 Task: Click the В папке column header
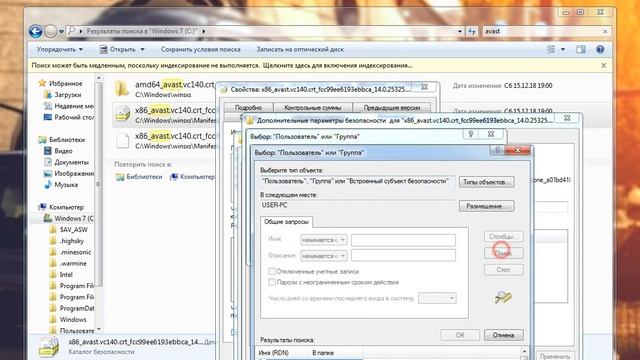tap(335, 353)
